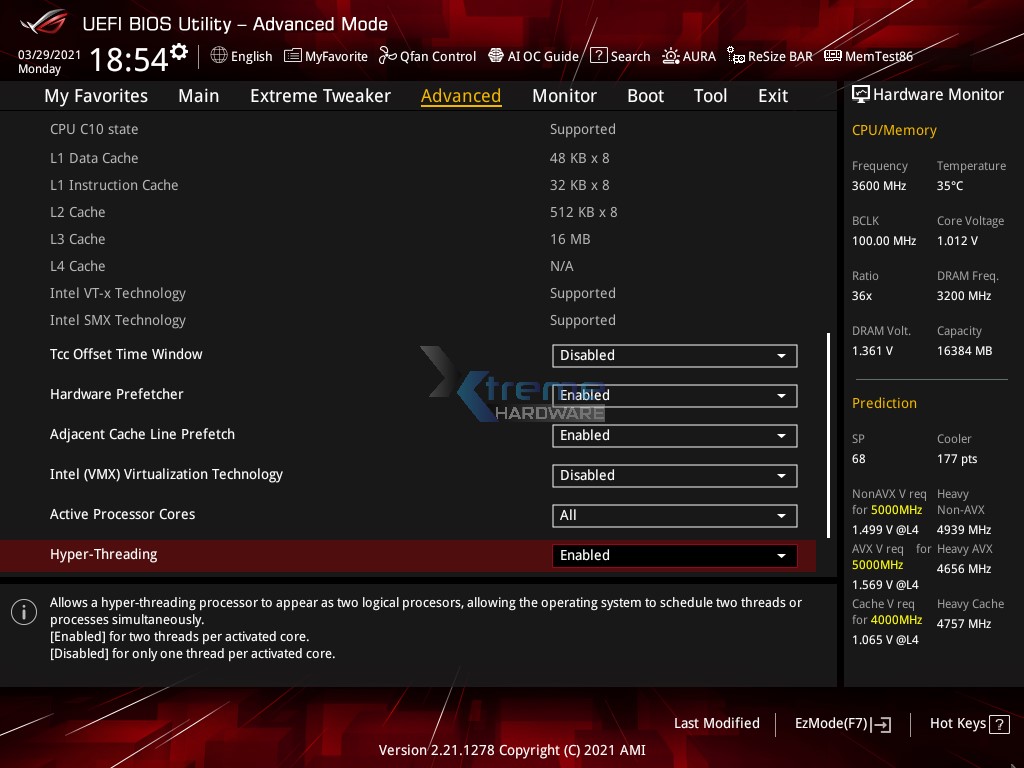Open the BIOS Search function
The height and width of the screenshot is (768, 1024).
(x=620, y=56)
